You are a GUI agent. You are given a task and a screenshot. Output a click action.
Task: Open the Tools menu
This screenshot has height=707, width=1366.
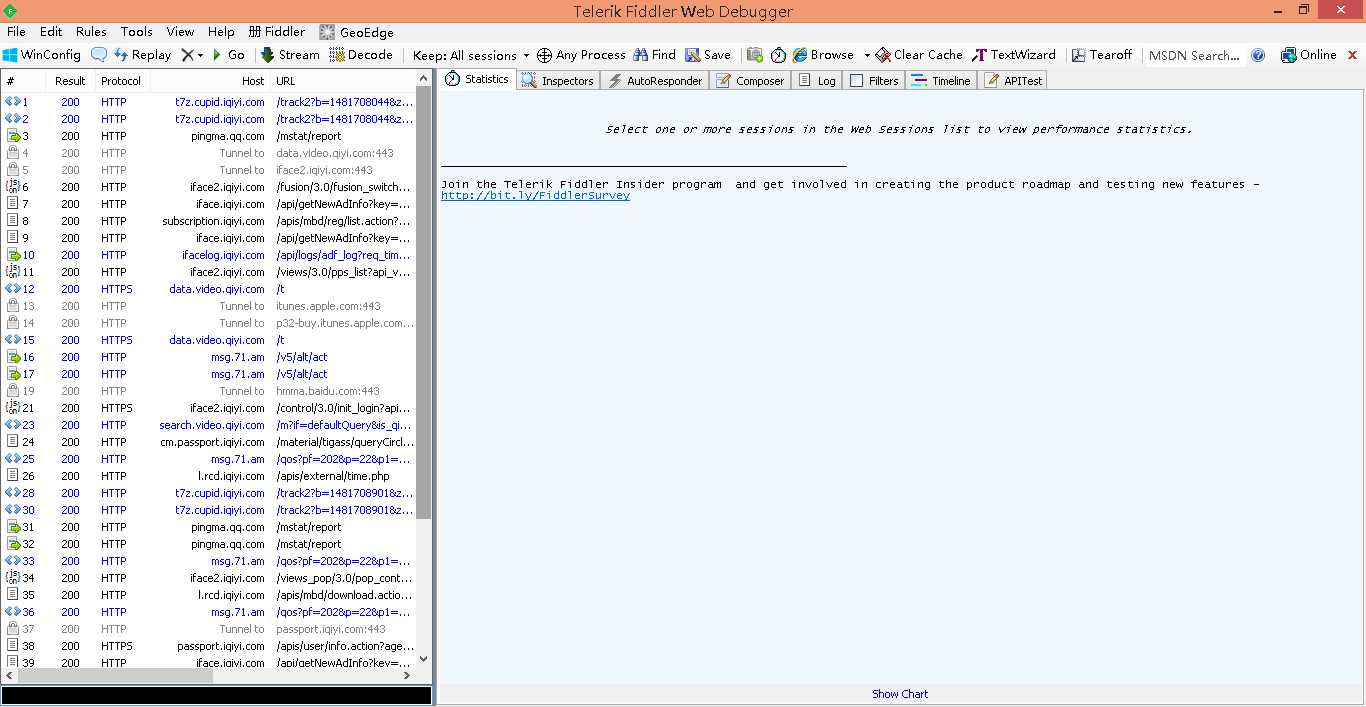(x=137, y=32)
